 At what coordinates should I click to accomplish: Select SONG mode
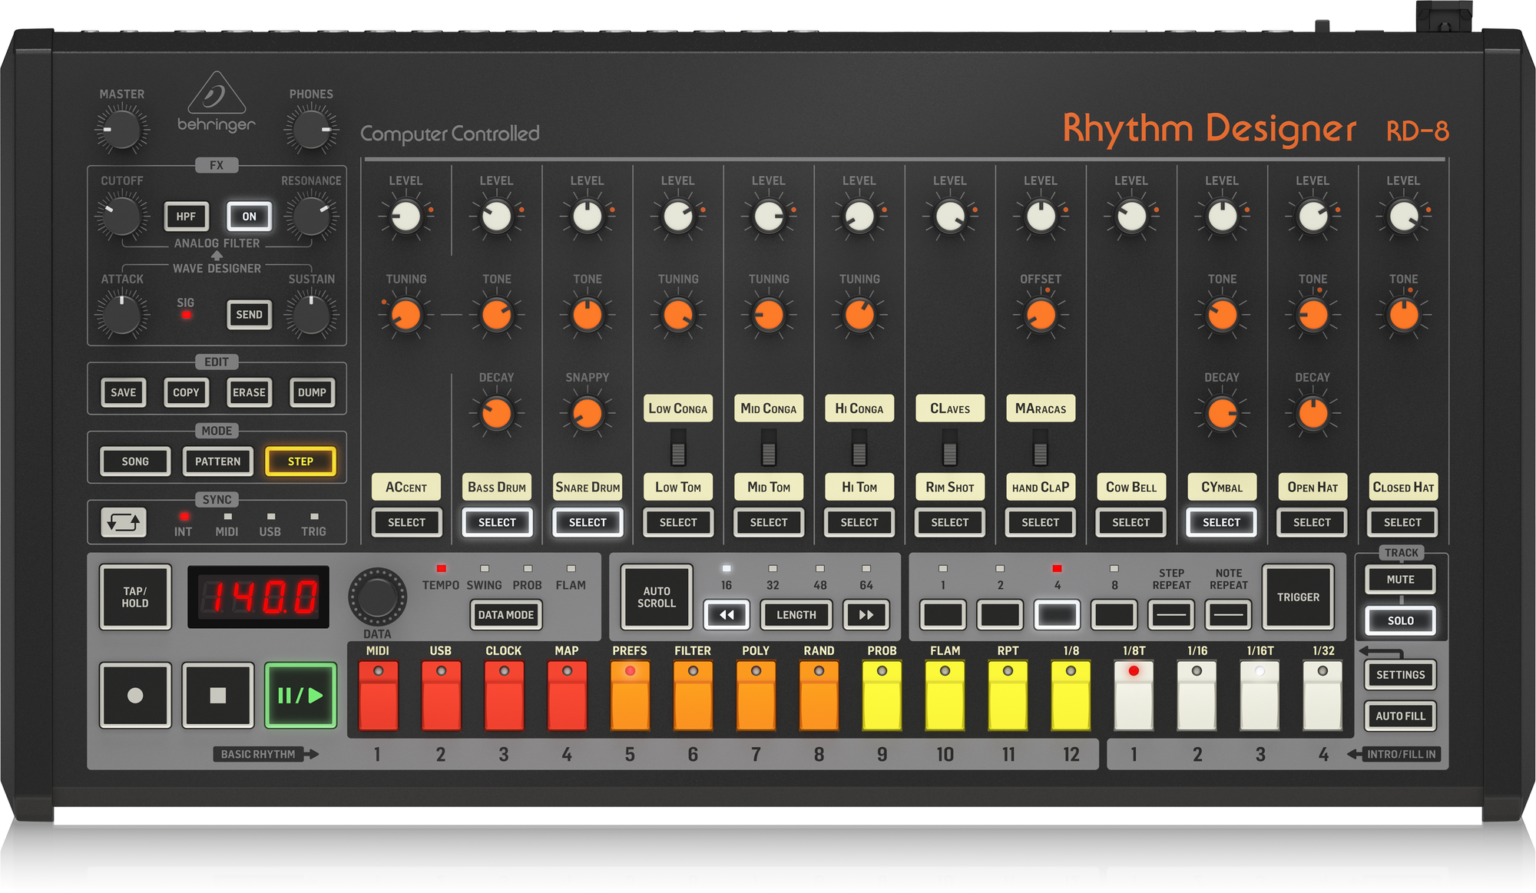(x=135, y=462)
